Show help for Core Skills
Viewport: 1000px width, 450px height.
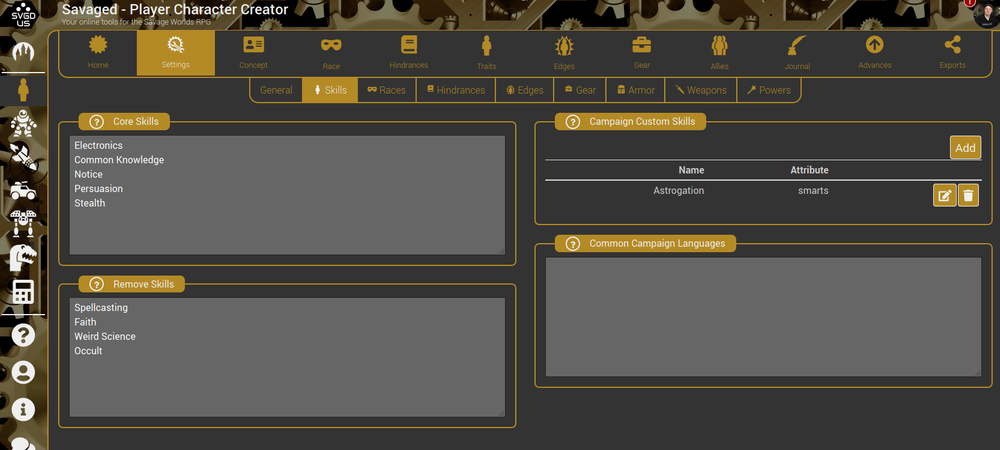96,122
